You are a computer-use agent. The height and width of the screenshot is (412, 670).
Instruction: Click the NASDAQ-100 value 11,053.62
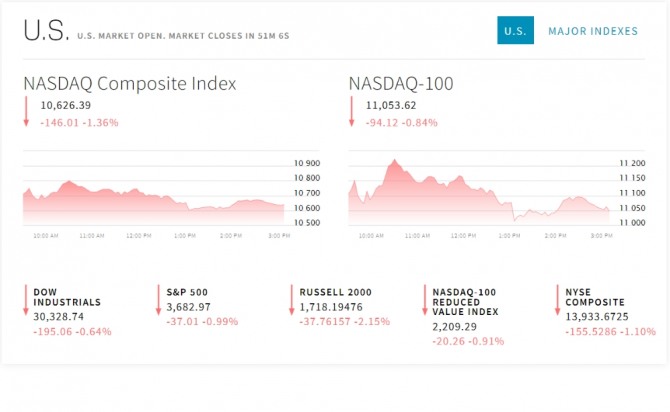pos(391,105)
